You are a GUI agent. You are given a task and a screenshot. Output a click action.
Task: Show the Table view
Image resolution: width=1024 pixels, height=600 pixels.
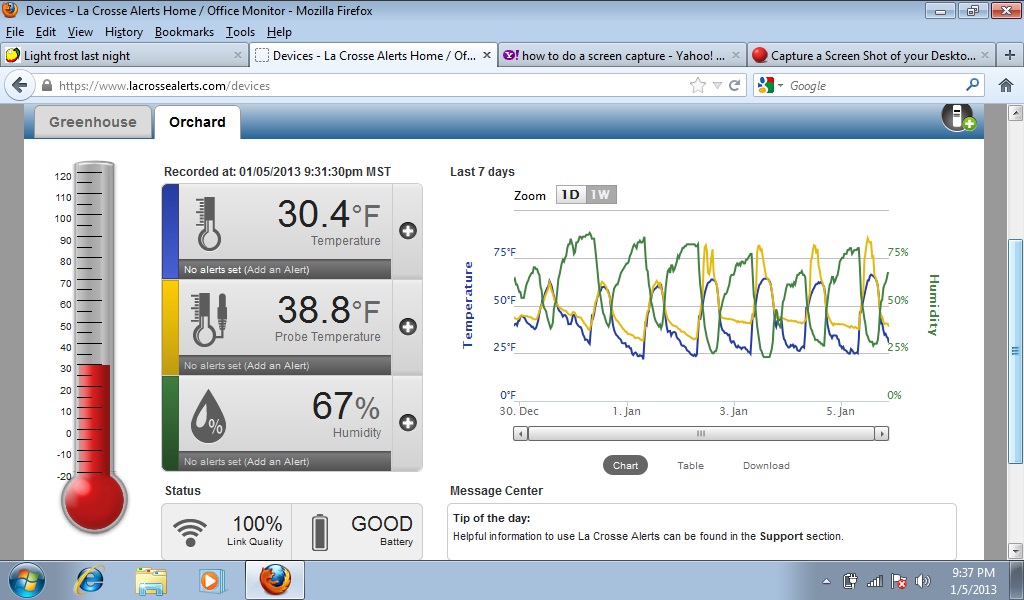690,466
